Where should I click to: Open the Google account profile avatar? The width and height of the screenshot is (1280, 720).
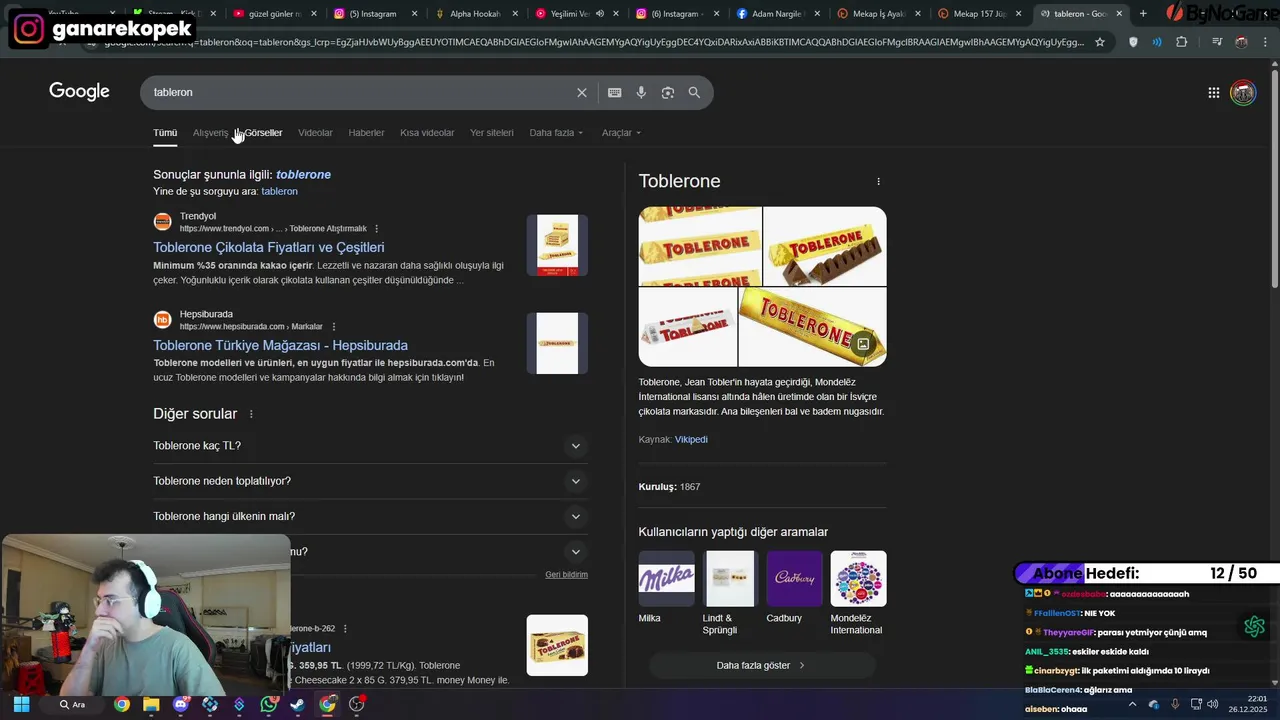click(1243, 92)
